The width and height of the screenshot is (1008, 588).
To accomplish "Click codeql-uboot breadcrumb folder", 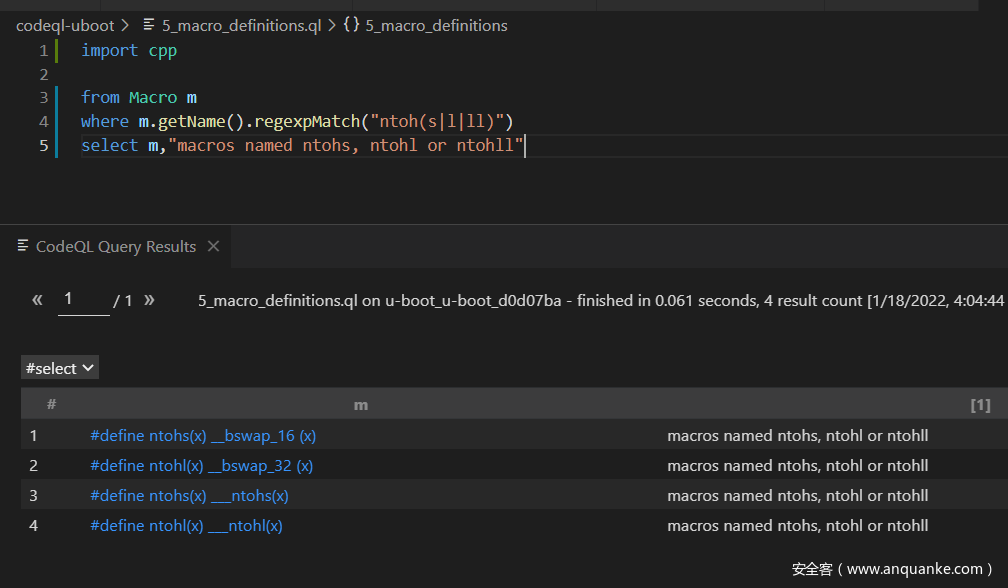I will click(65, 25).
